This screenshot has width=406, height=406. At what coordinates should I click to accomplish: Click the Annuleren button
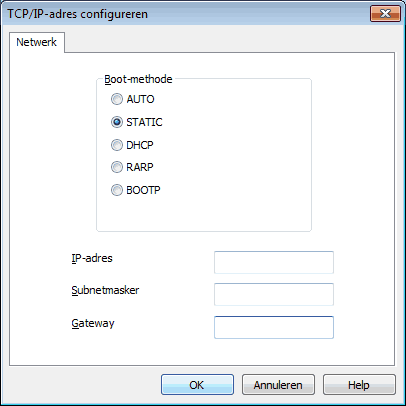pyautogui.click(x=278, y=385)
